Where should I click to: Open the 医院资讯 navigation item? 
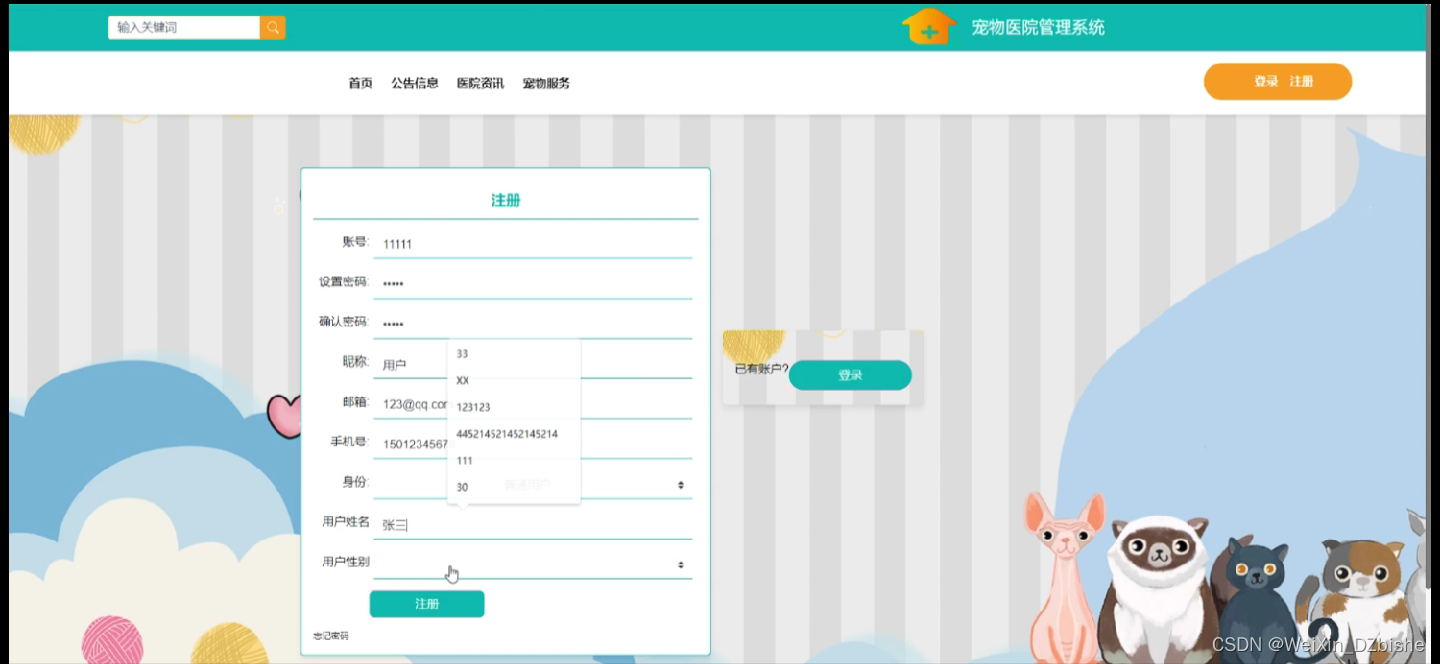[x=480, y=83]
